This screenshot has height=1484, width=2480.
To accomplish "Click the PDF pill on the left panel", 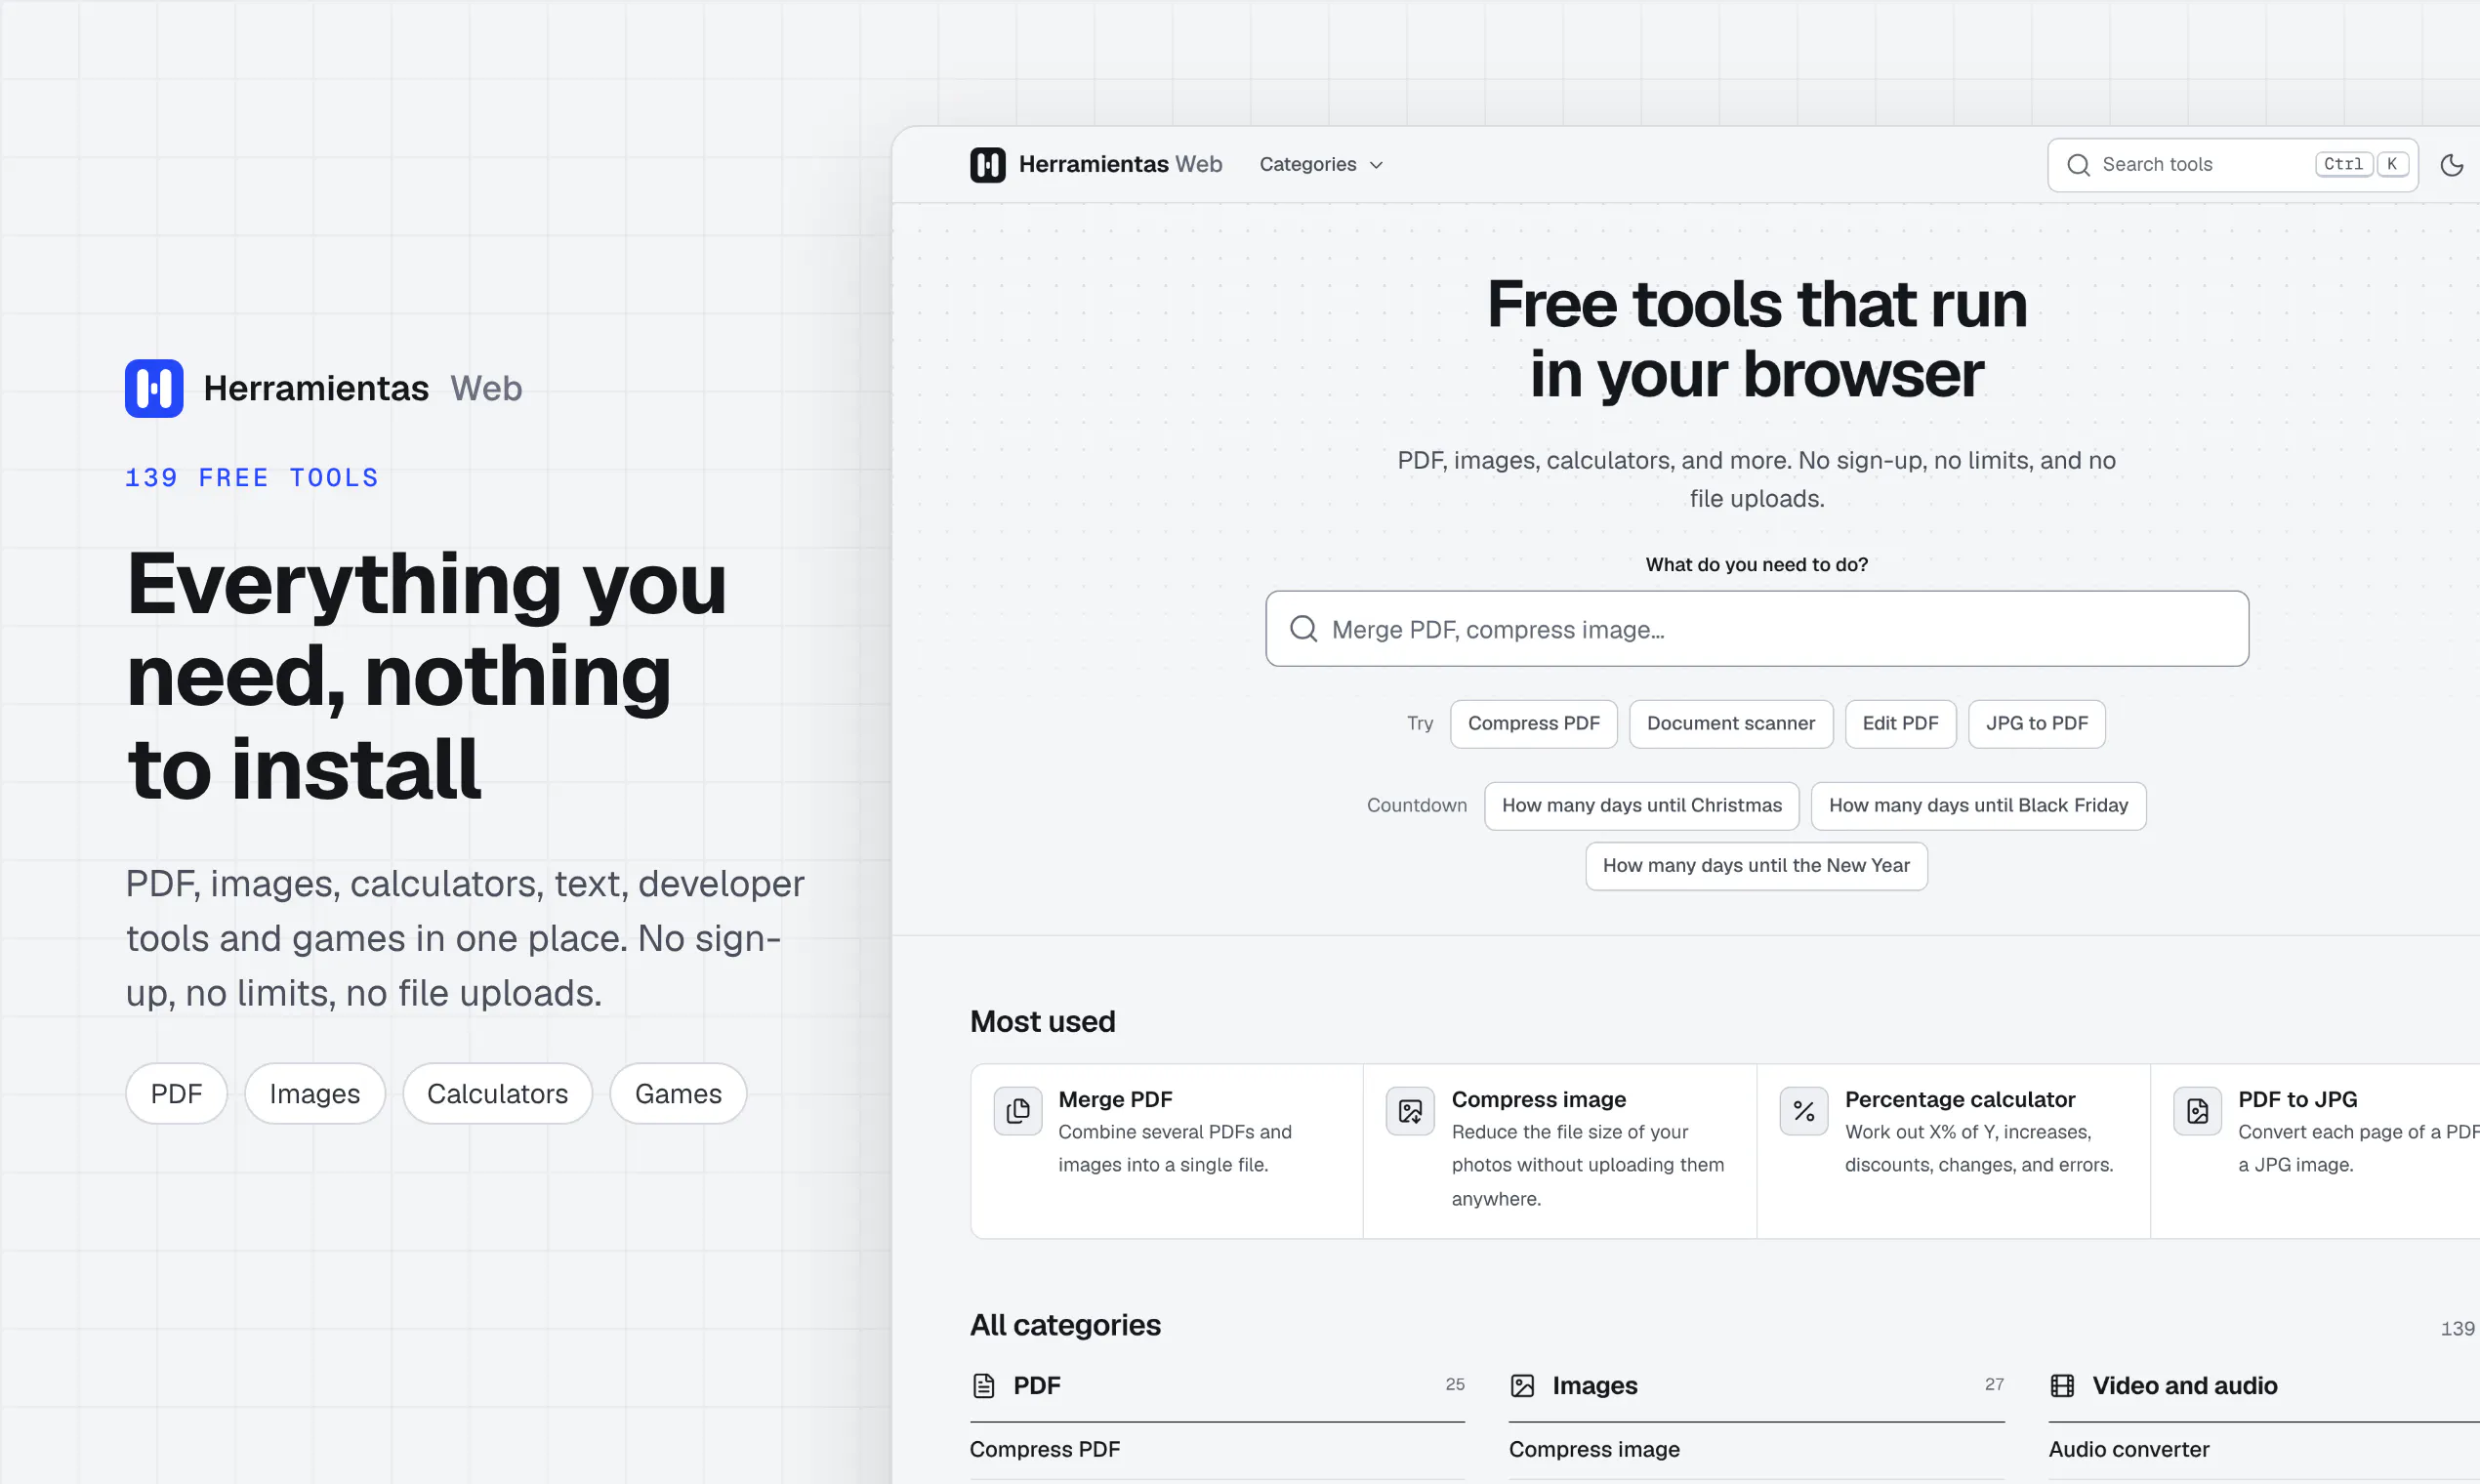I will tap(176, 1094).
